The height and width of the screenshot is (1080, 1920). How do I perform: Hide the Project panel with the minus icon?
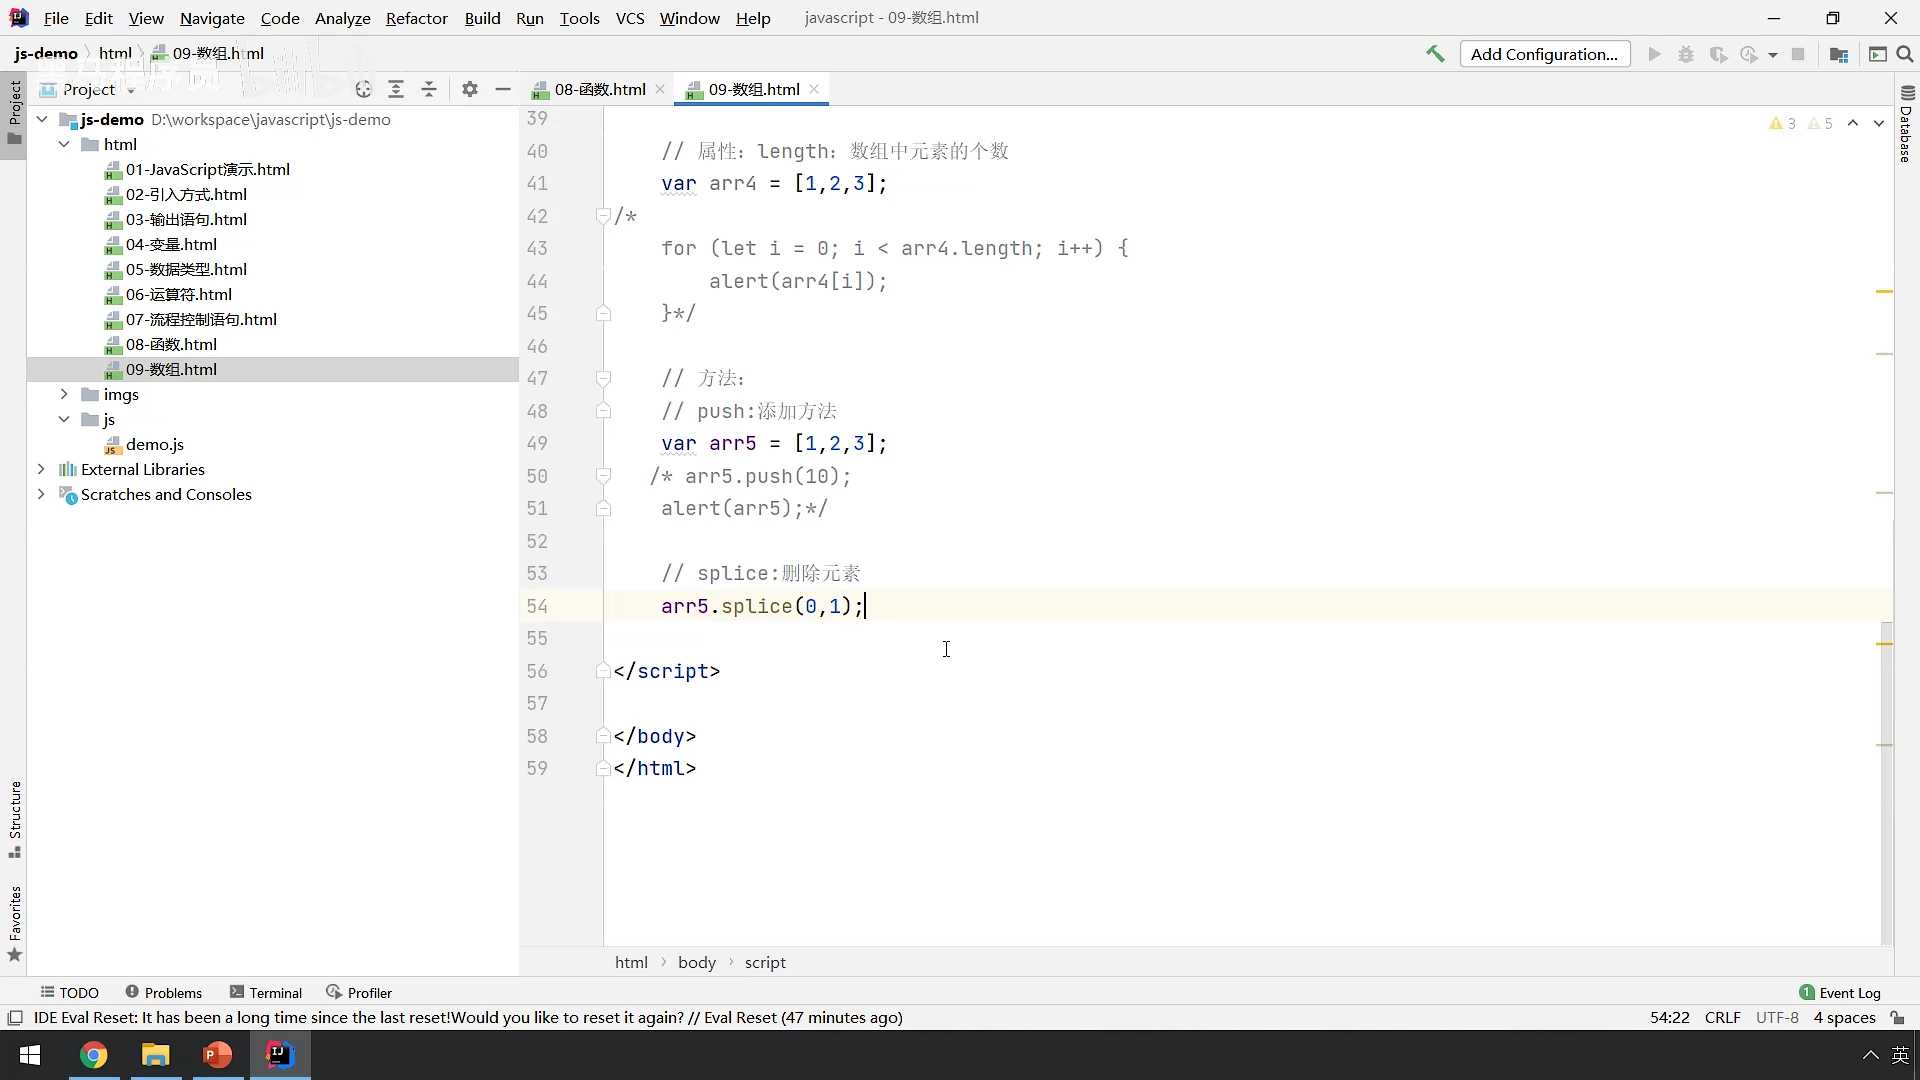pyautogui.click(x=503, y=89)
